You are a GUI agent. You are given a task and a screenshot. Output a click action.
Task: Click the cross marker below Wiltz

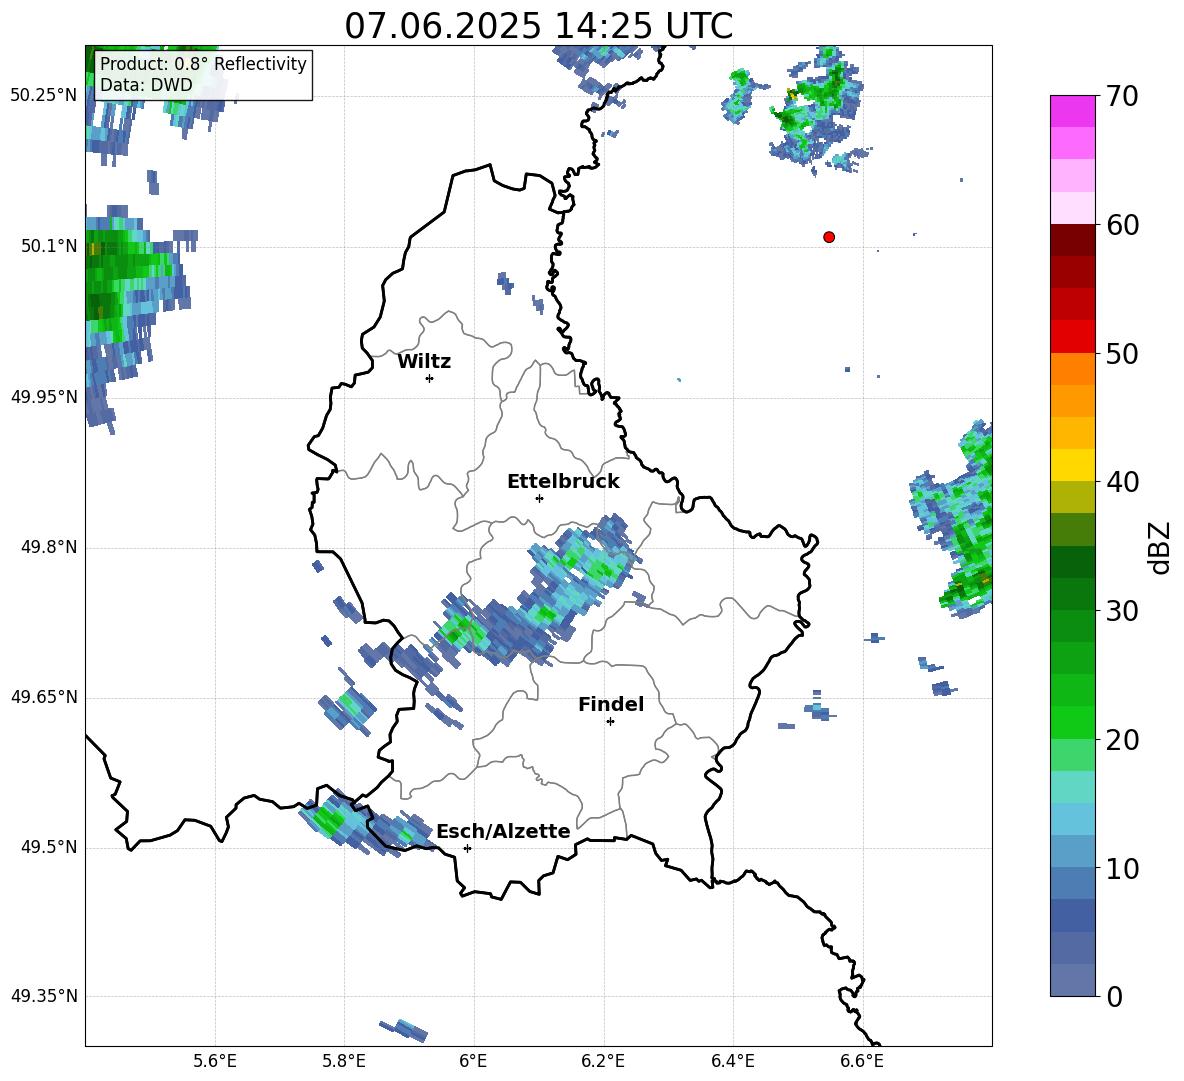430,378
